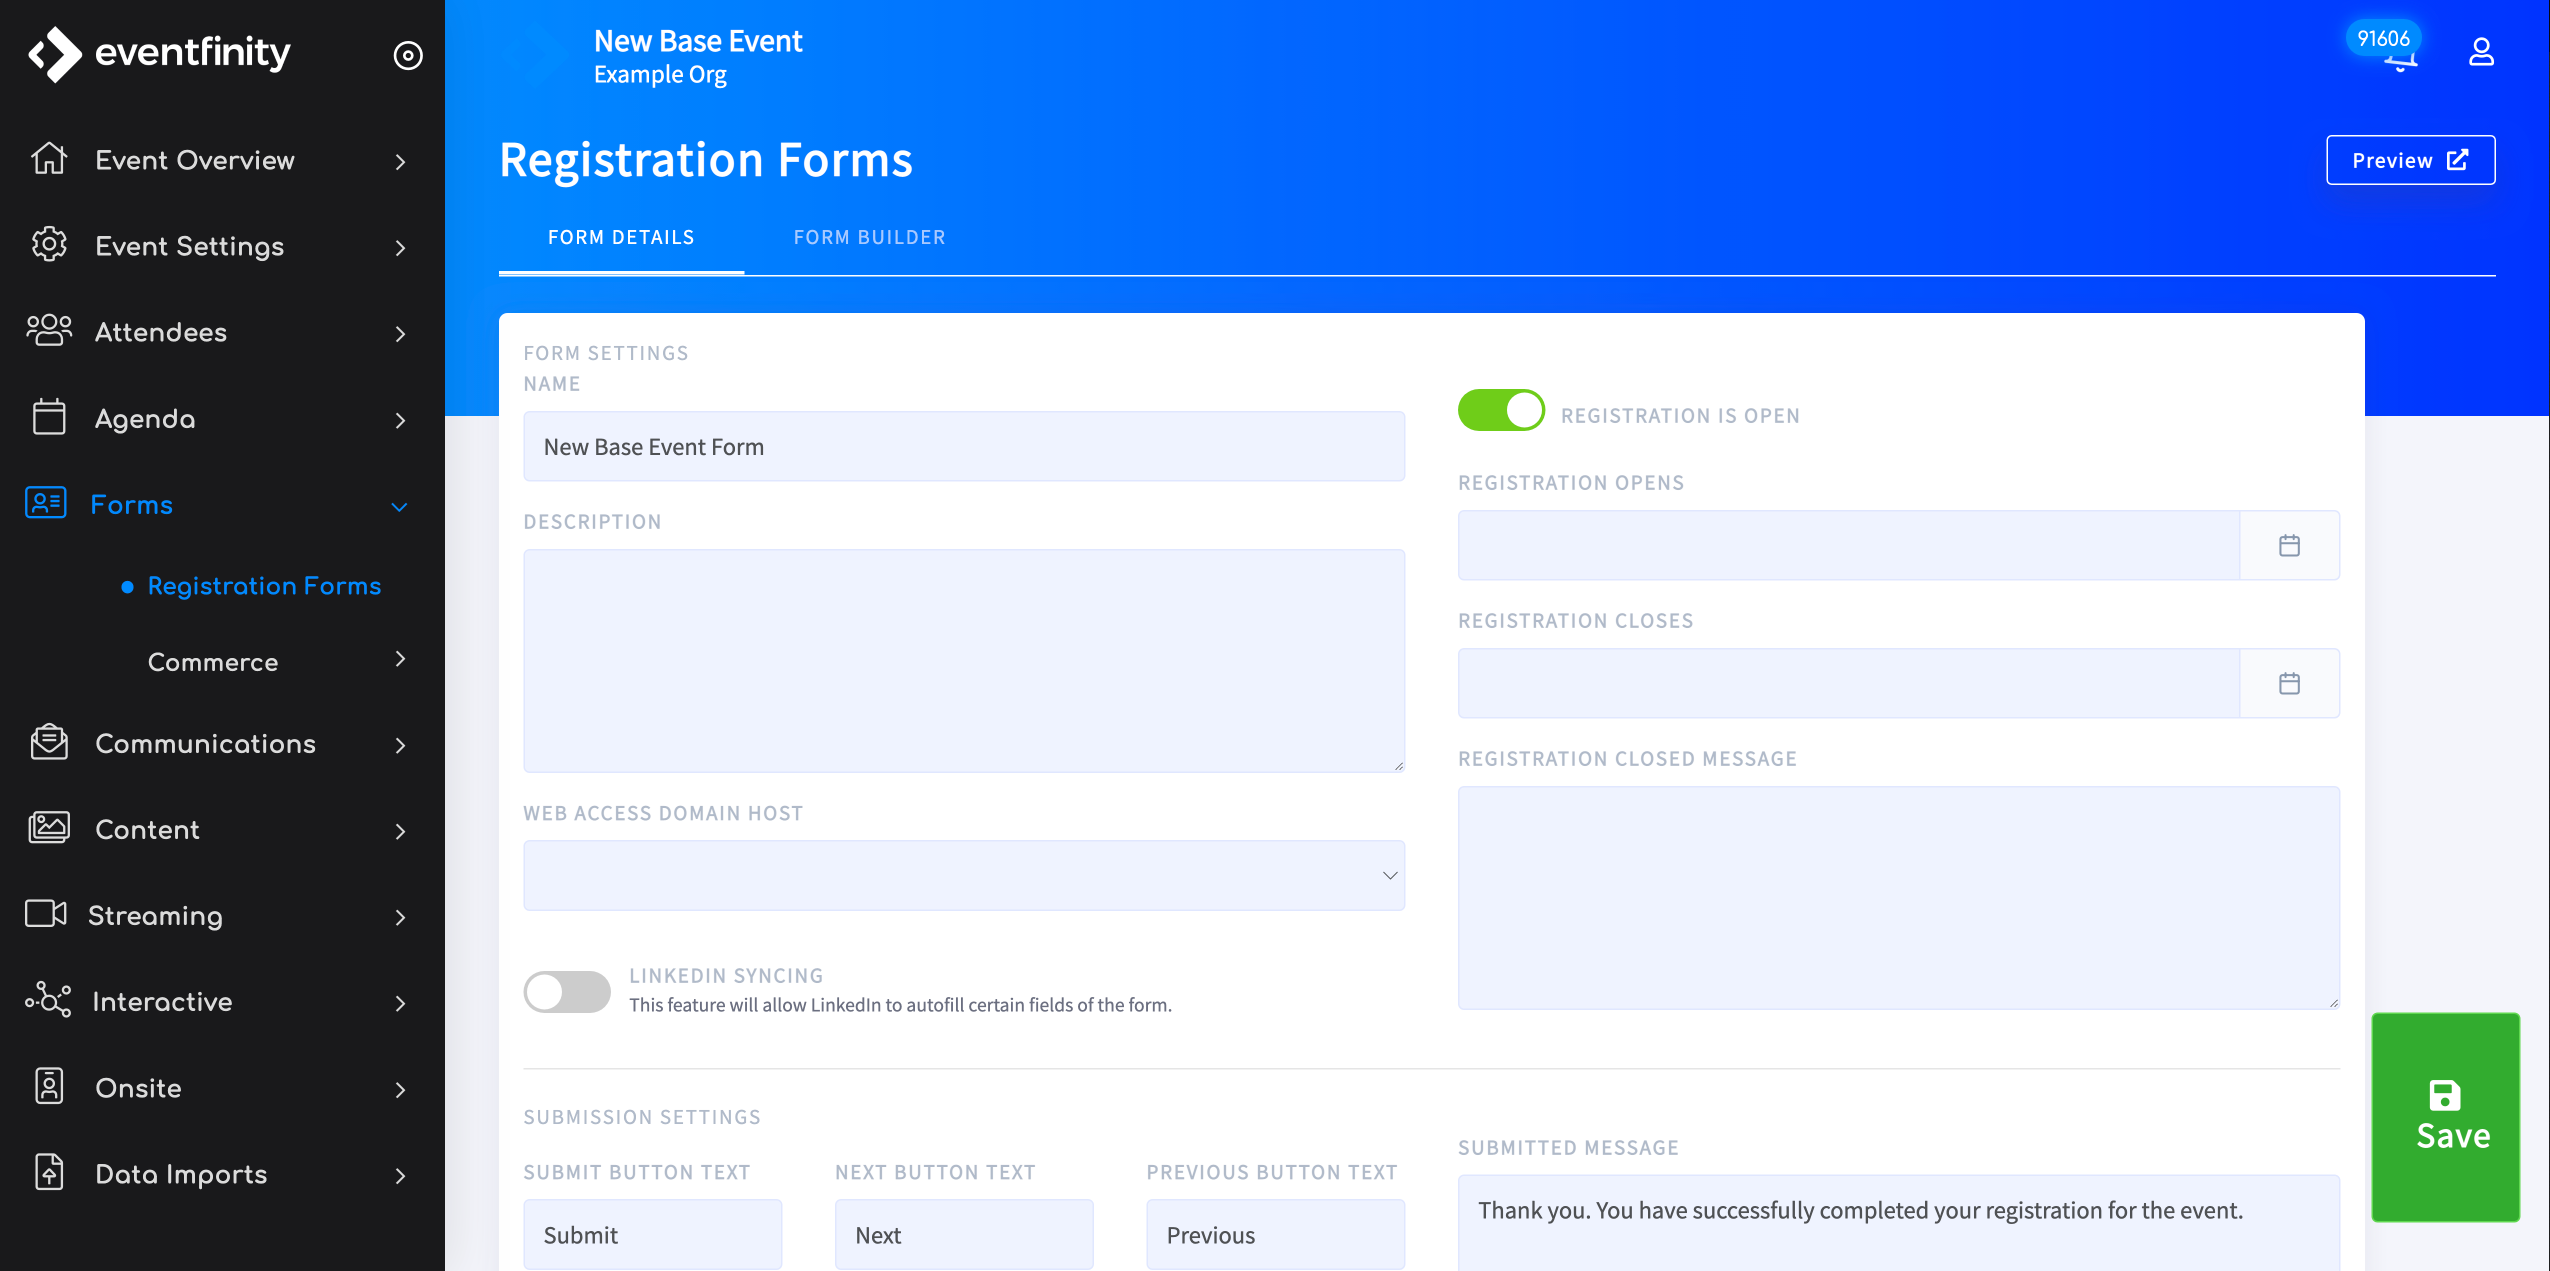Click the Attendees people icon
2550x1271 pixels.
click(48, 331)
